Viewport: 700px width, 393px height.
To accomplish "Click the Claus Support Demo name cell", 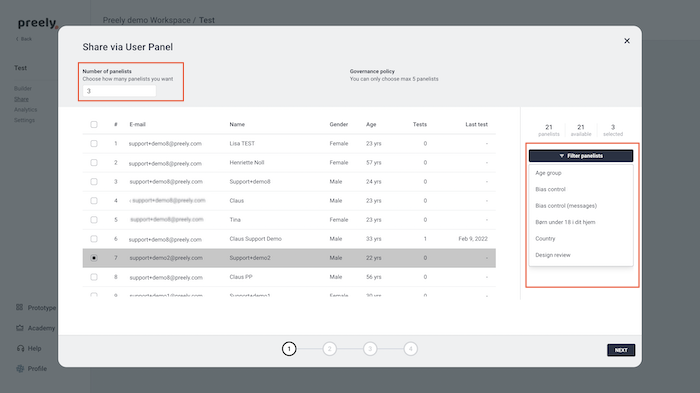I will [255, 239].
